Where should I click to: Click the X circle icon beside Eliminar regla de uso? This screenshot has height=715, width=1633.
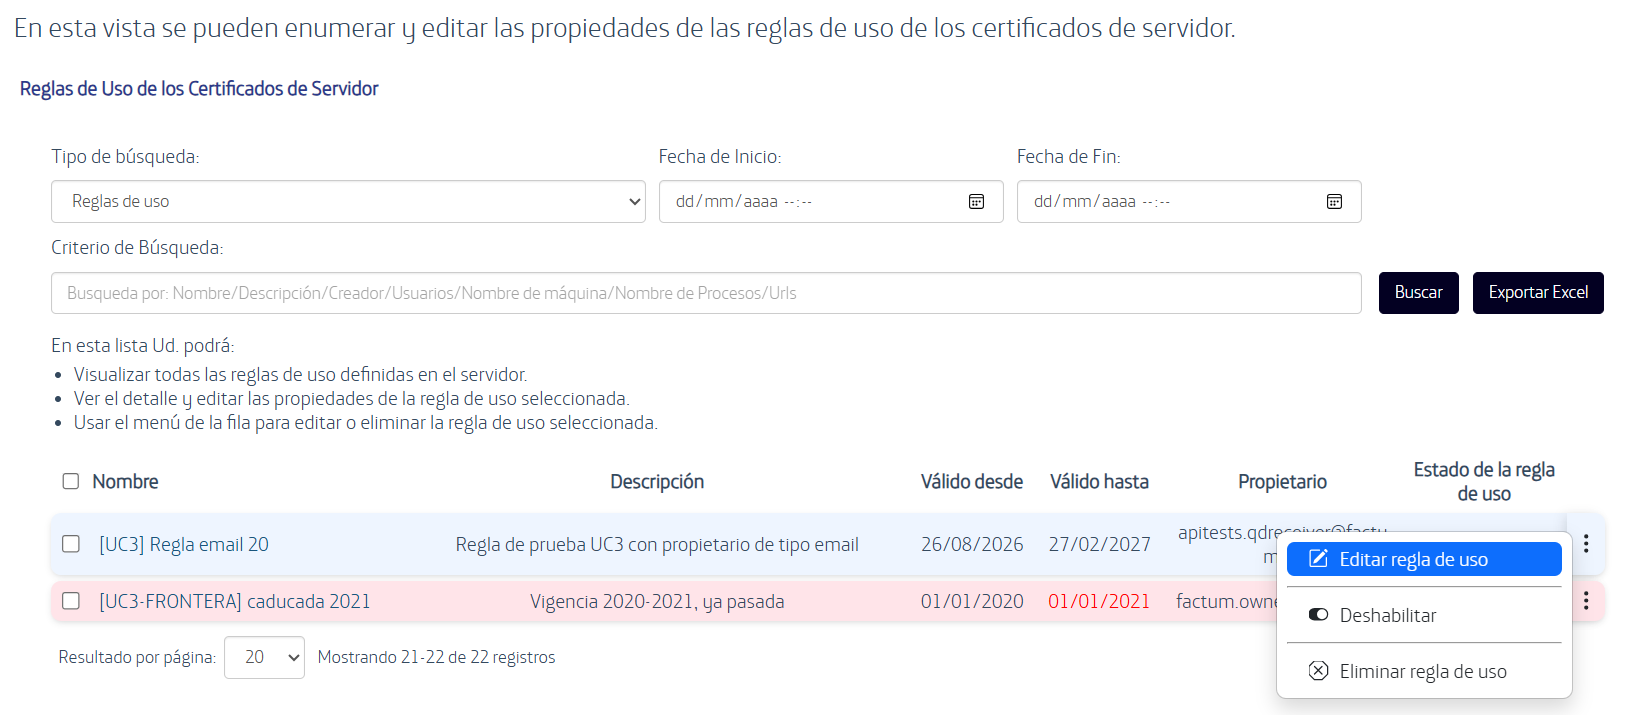[1319, 671]
